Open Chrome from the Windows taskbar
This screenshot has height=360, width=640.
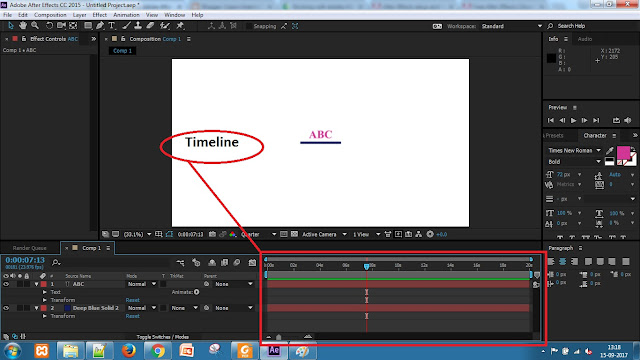(x=158, y=351)
